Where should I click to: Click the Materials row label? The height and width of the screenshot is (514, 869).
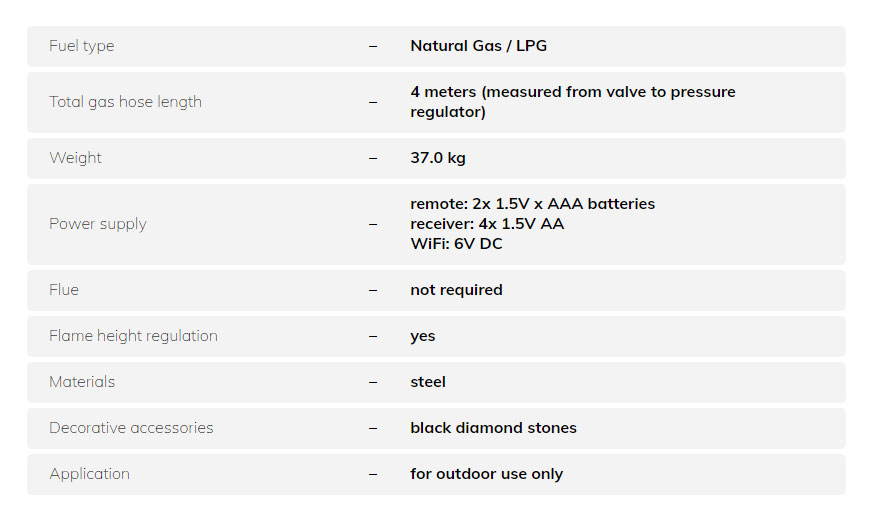pos(82,382)
